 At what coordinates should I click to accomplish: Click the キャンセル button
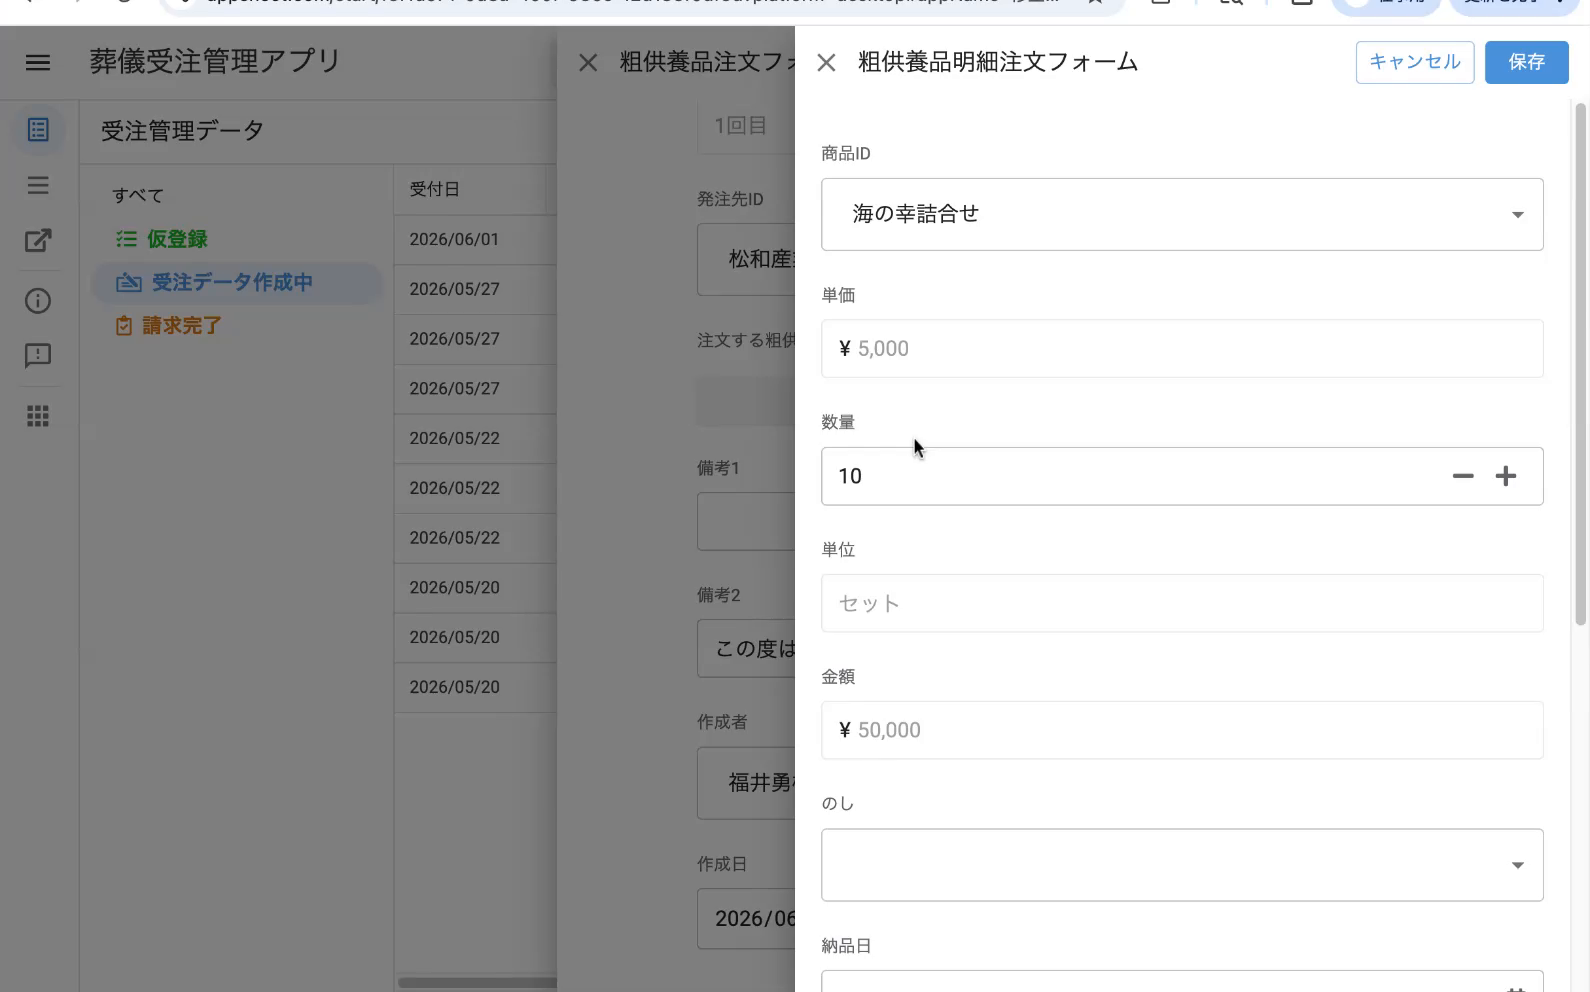1414,62
